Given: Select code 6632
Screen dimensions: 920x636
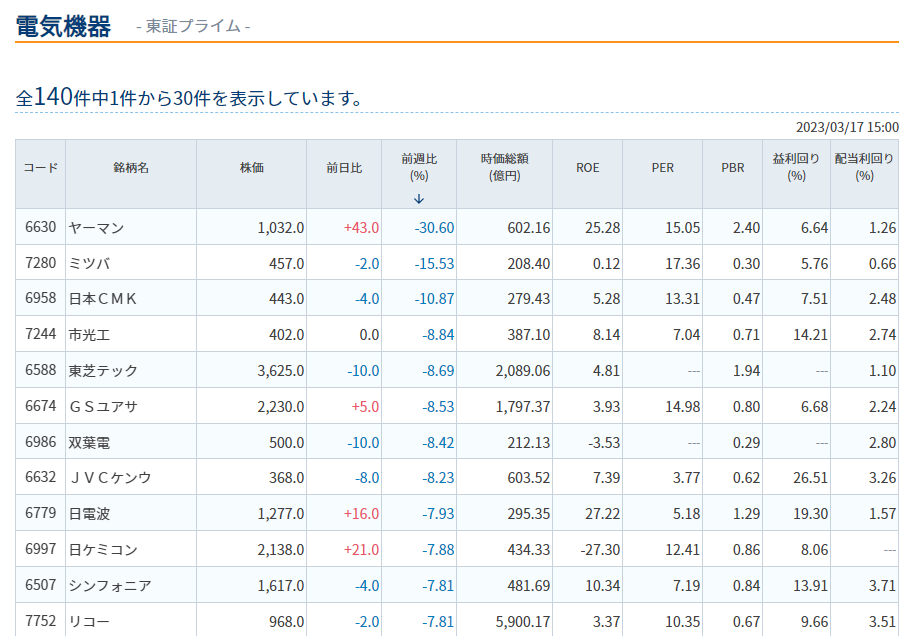Looking at the screenshot, I should (40, 477).
